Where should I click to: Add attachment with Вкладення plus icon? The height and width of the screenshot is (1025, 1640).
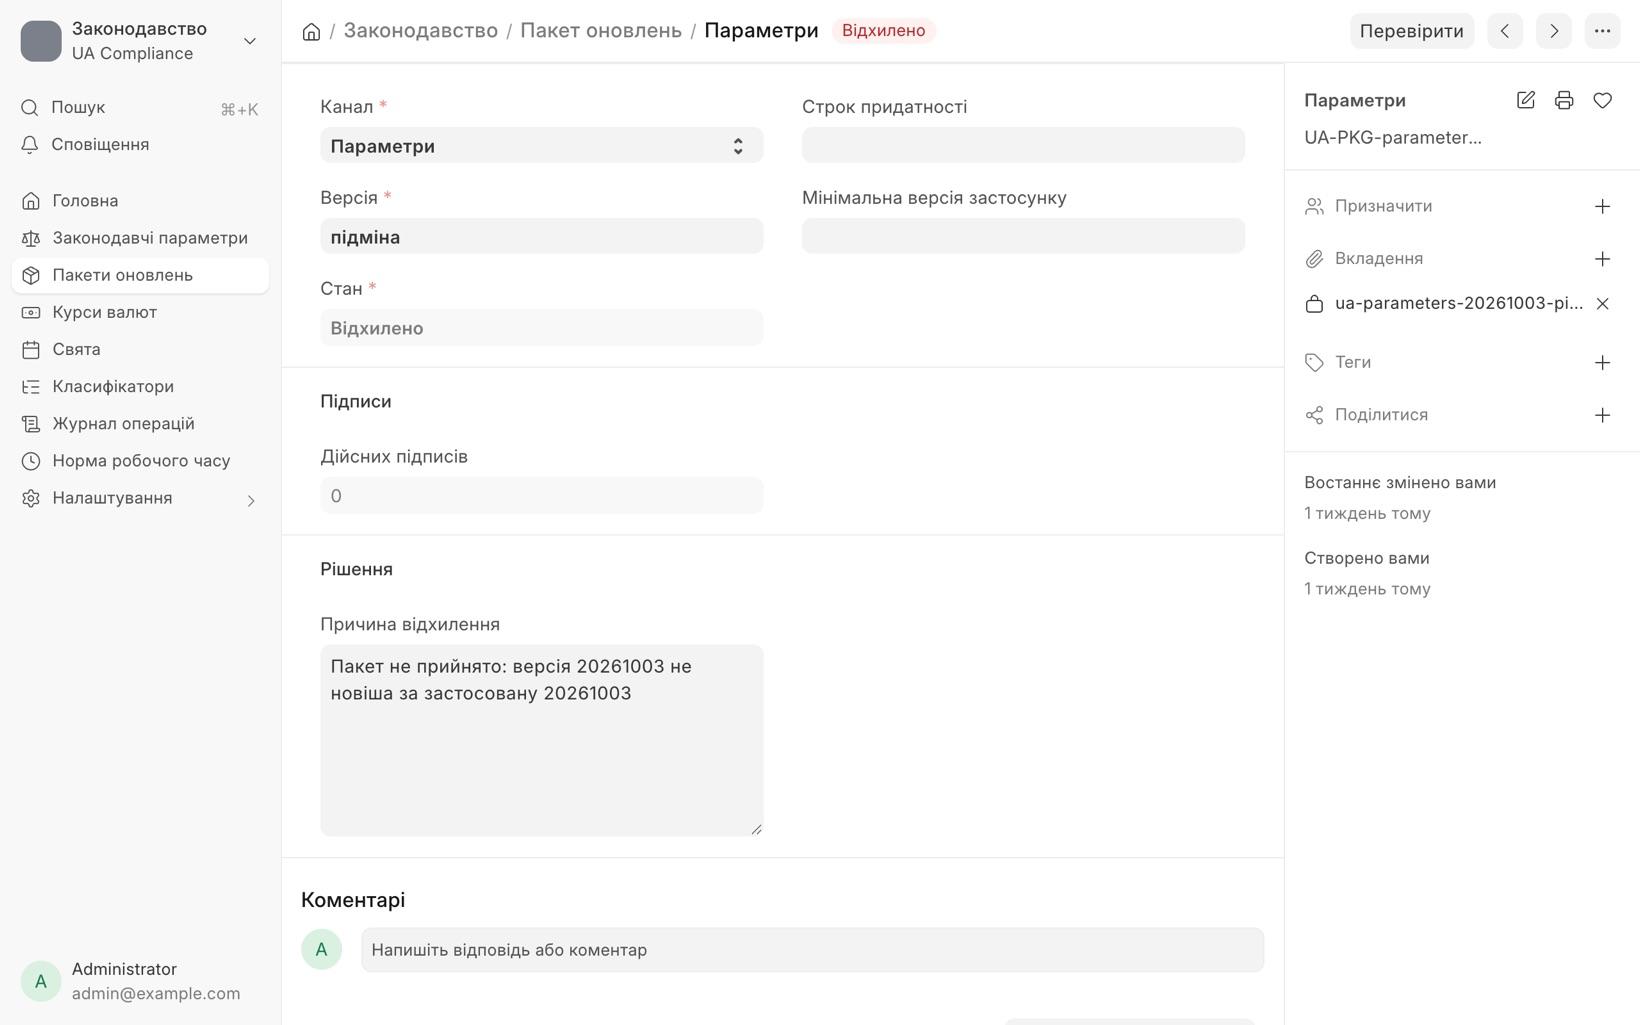point(1602,259)
